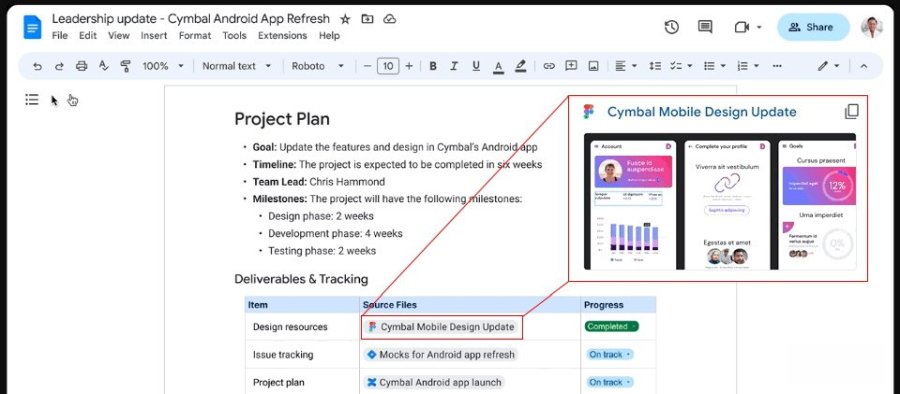Select the Deliverables & Tracking heading
The width and height of the screenshot is (900, 394).
tap(301, 279)
